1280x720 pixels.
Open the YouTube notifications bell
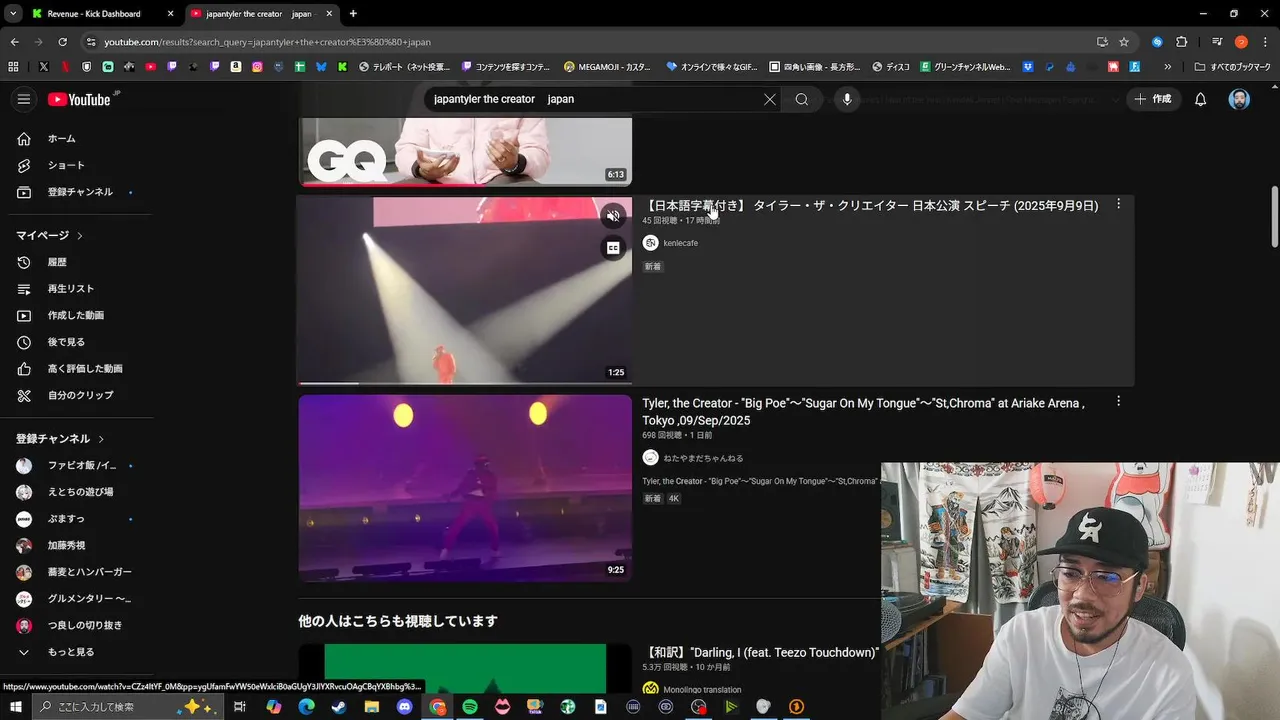click(x=1201, y=99)
